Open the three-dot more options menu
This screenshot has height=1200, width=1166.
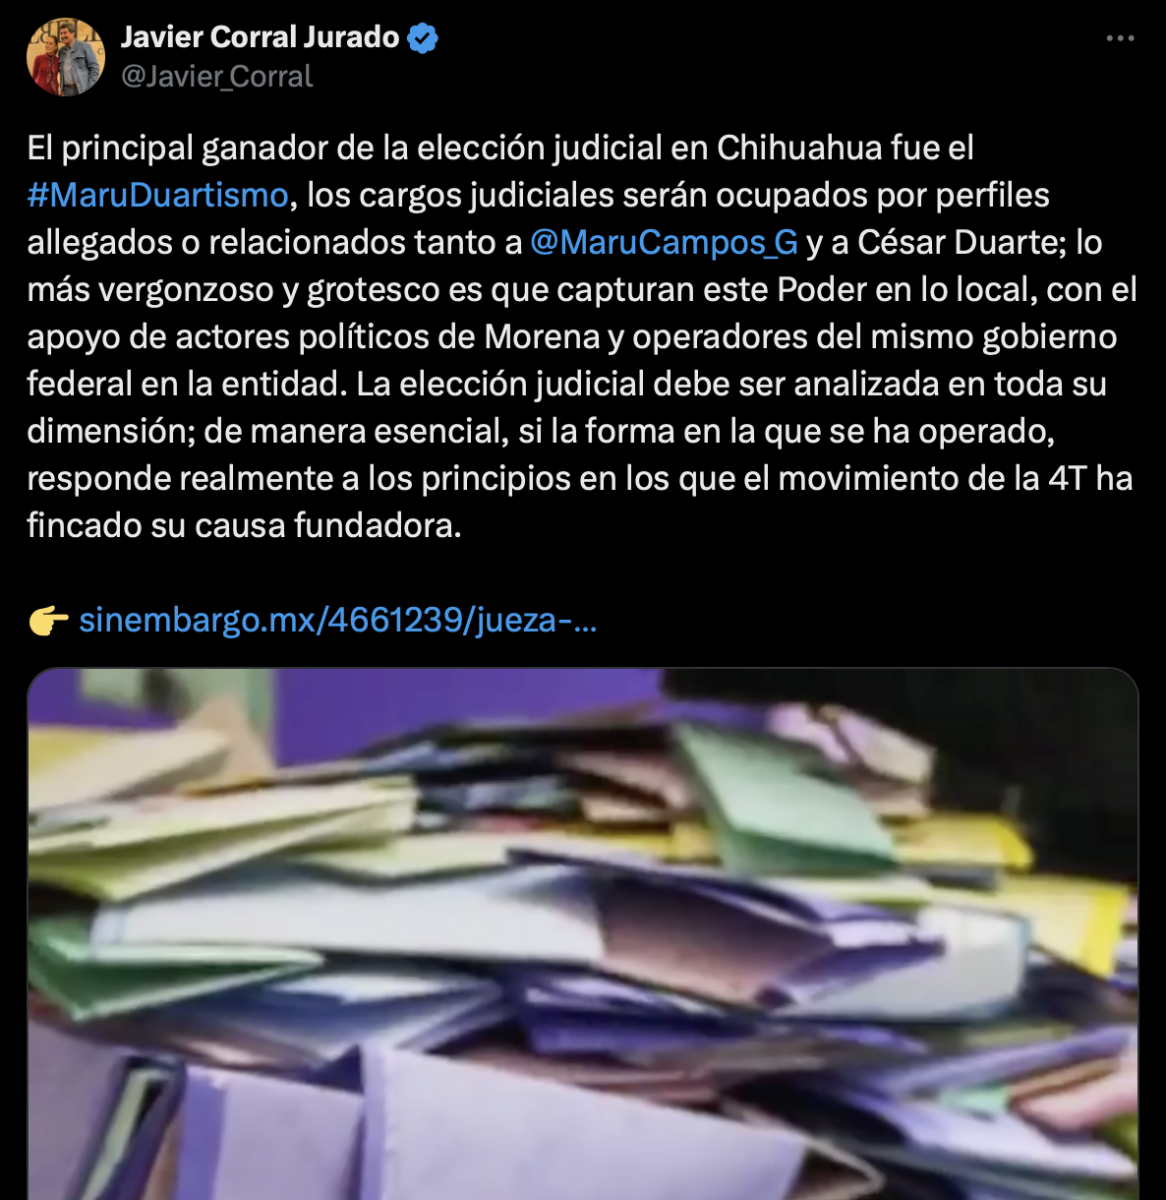click(x=1120, y=38)
